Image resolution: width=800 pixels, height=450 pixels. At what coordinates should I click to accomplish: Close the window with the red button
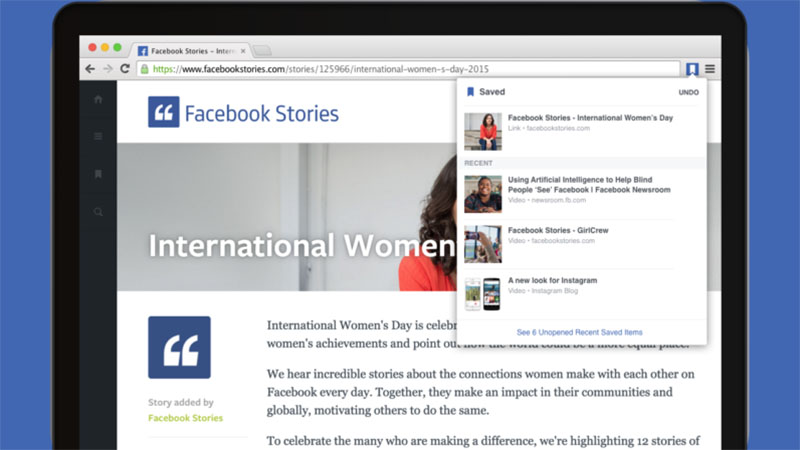click(92, 47)
